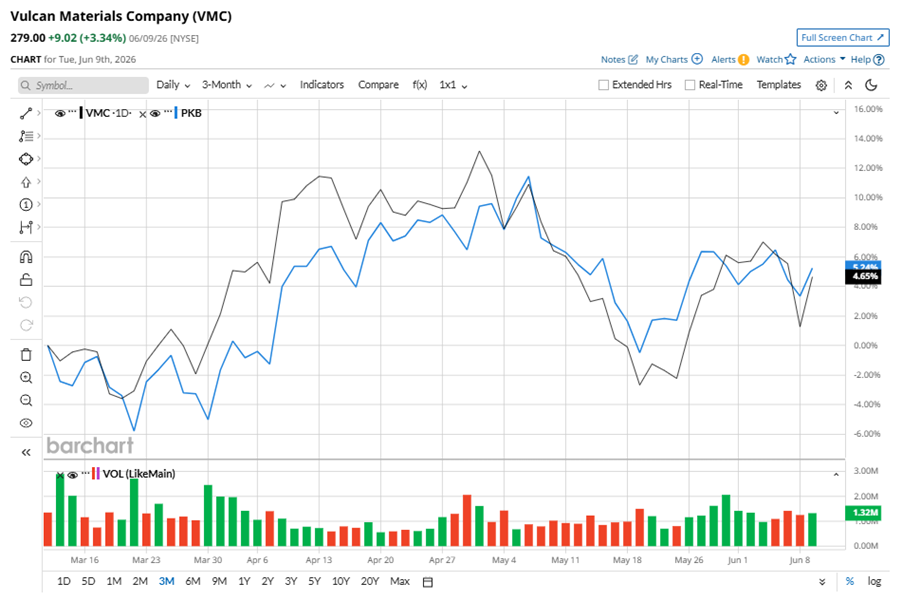Toggle VOL indicator visibility eye
Screen dimensions: 902x601
[72, 475]
